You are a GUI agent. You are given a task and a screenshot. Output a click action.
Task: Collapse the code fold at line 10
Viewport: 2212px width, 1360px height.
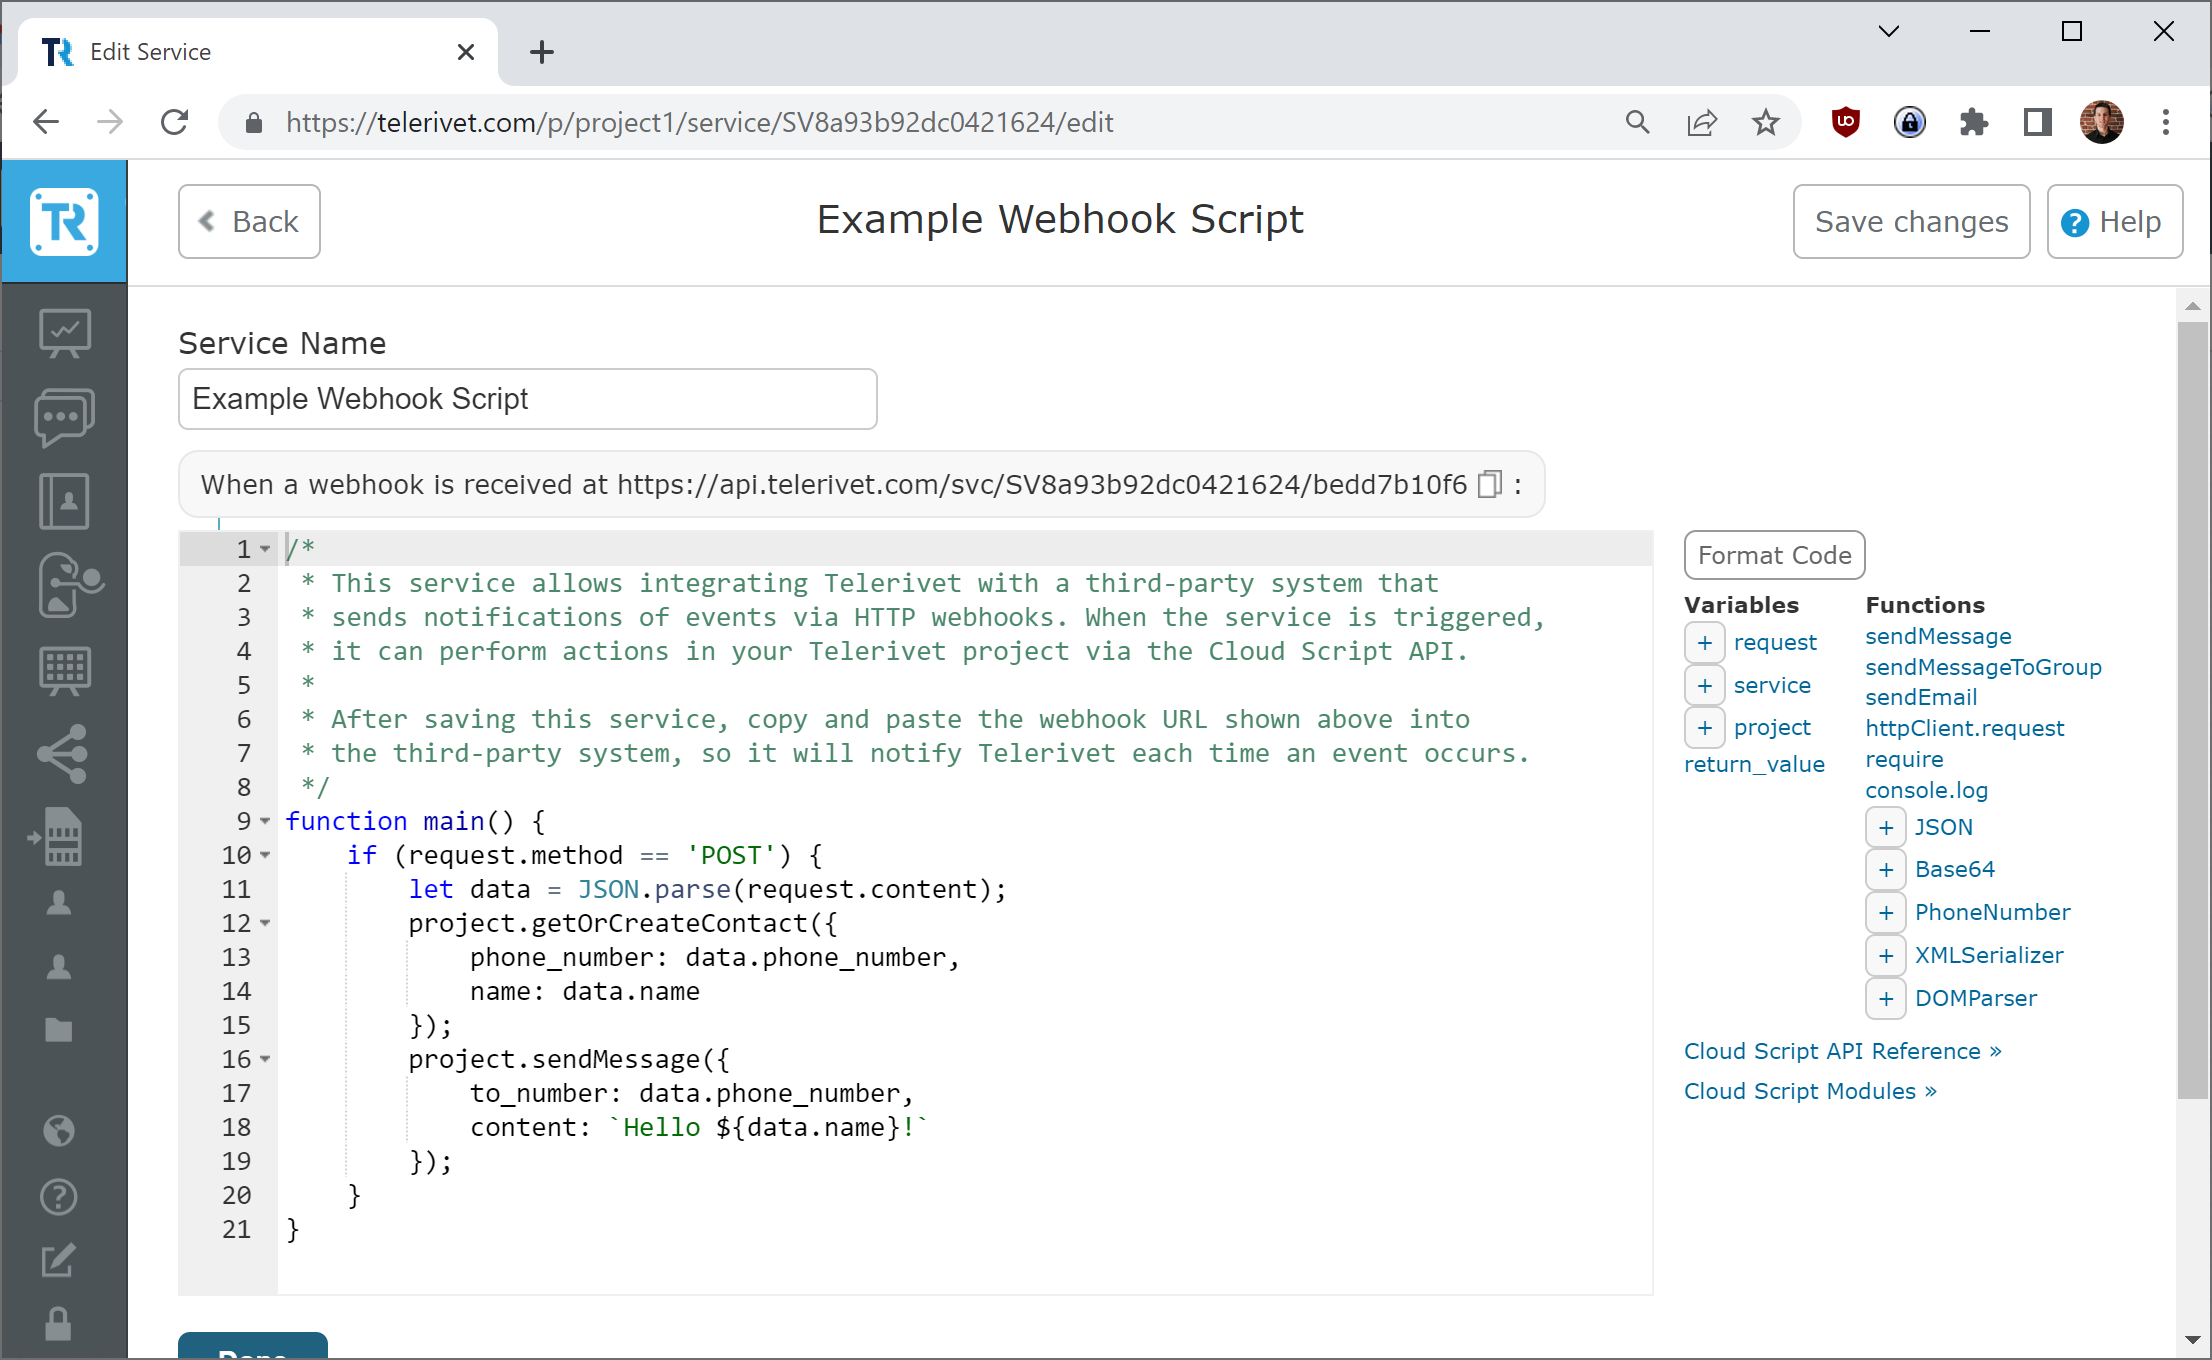(265, 855)
